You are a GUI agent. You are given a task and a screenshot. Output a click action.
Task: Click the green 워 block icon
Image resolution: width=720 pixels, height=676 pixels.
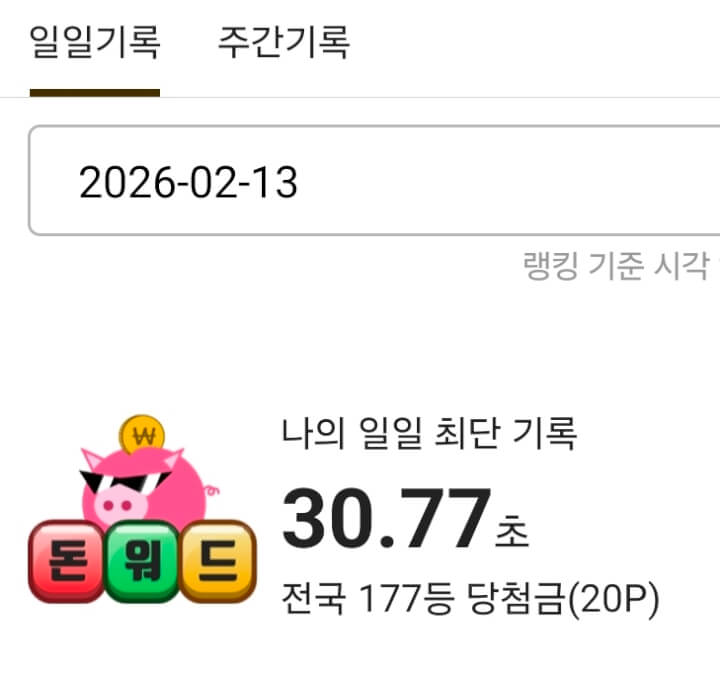pos(142,561)
